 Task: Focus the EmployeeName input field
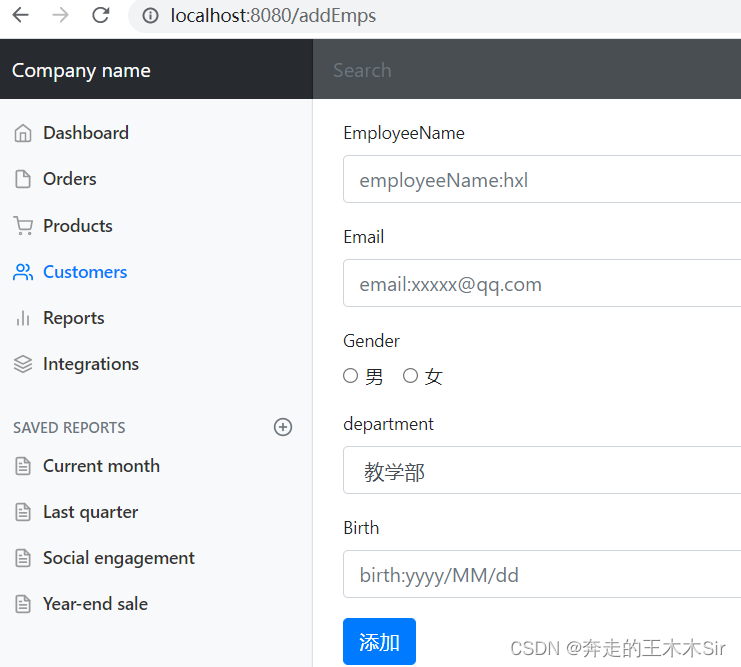542,179
